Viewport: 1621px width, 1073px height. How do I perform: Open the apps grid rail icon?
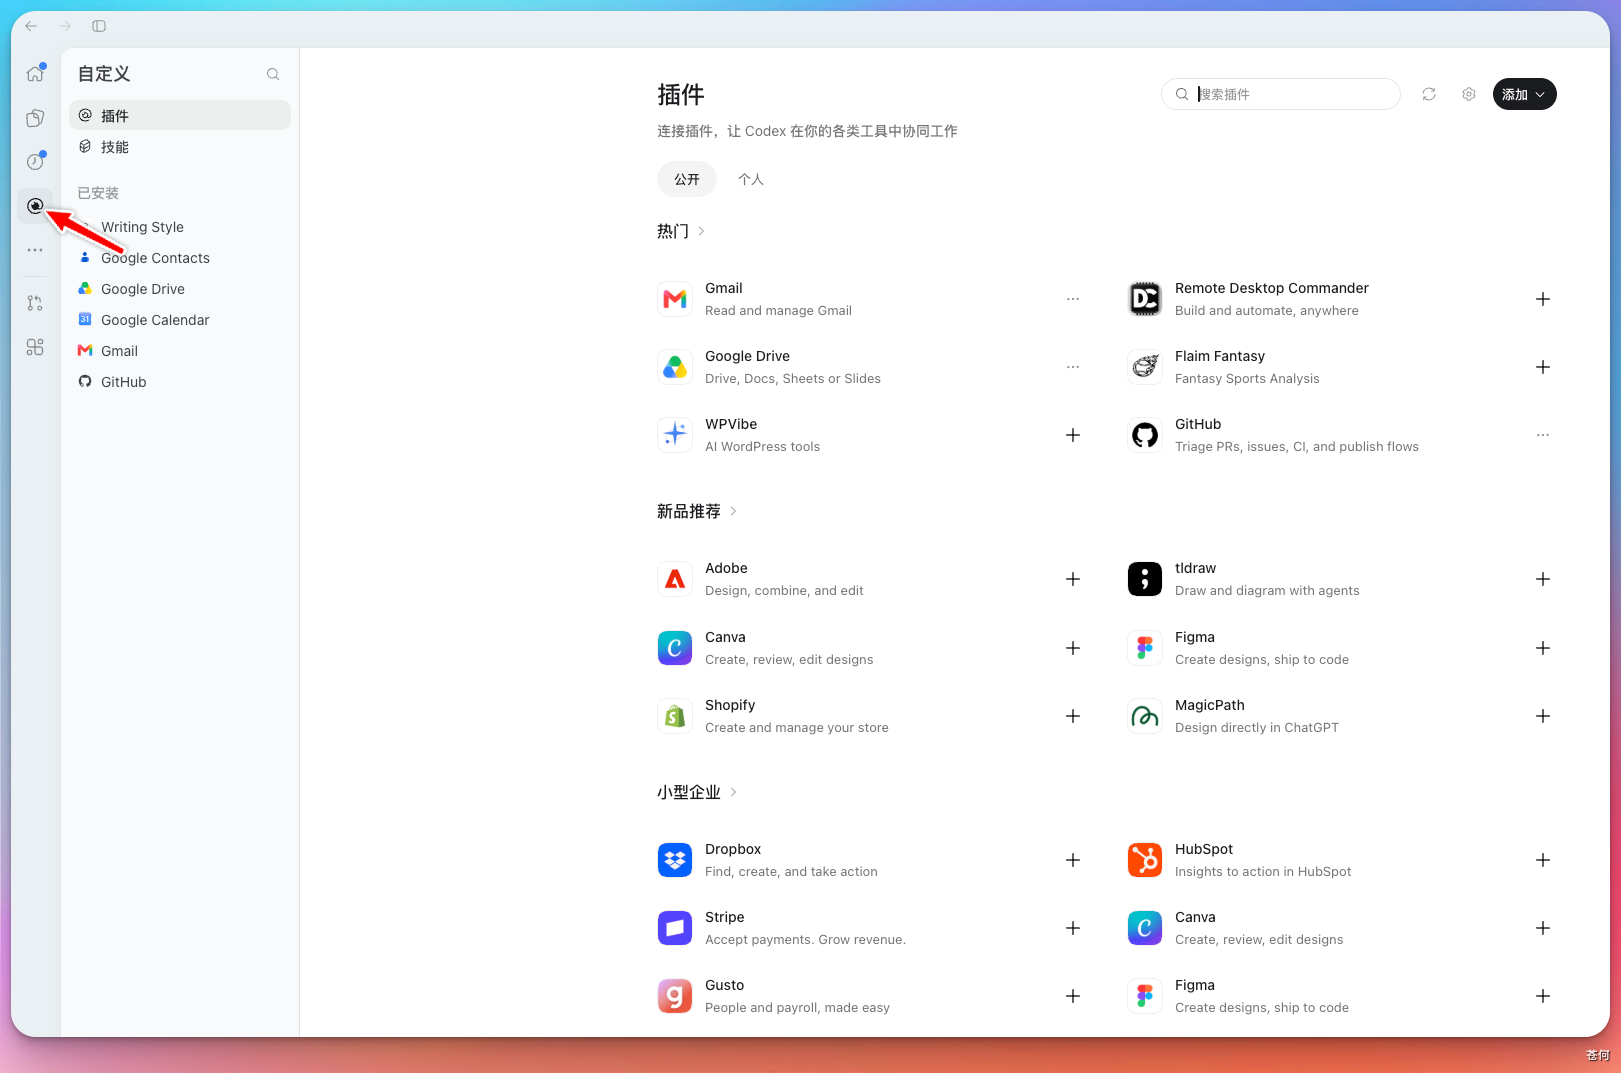tap(35, 347)
